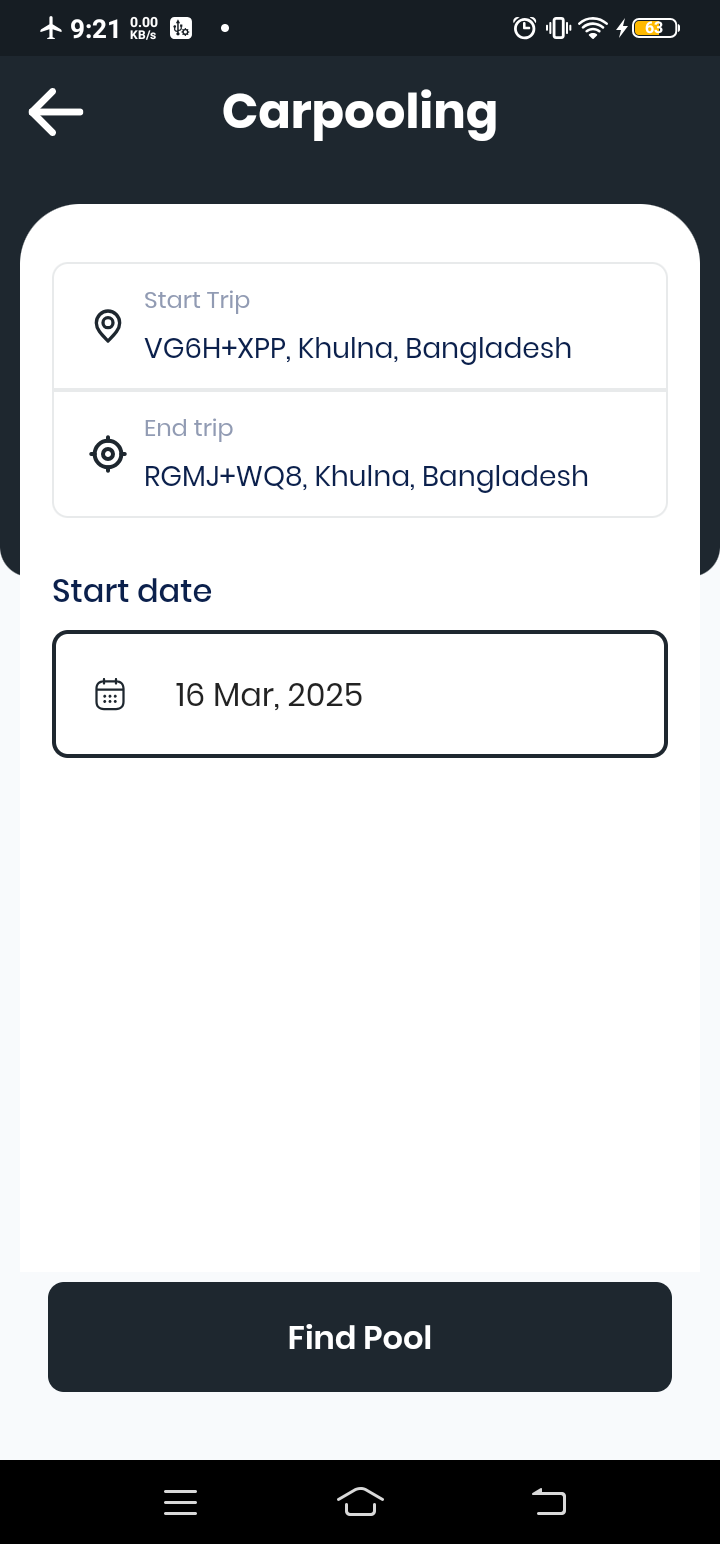
Task: Tap the Android home navigation icon
Action: 360,1502
